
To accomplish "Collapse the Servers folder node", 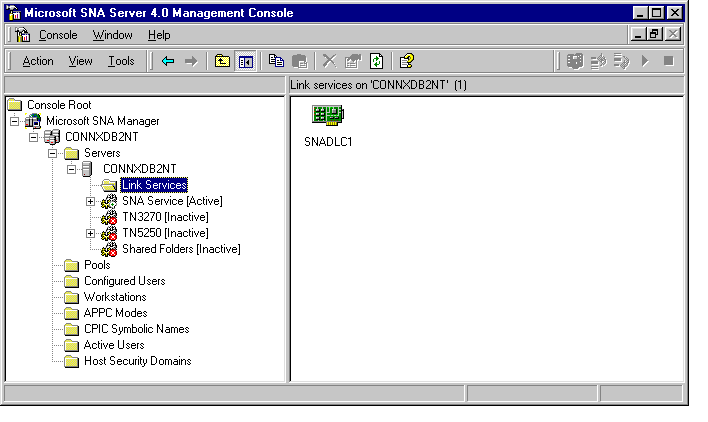I will (x=53, y=153).
